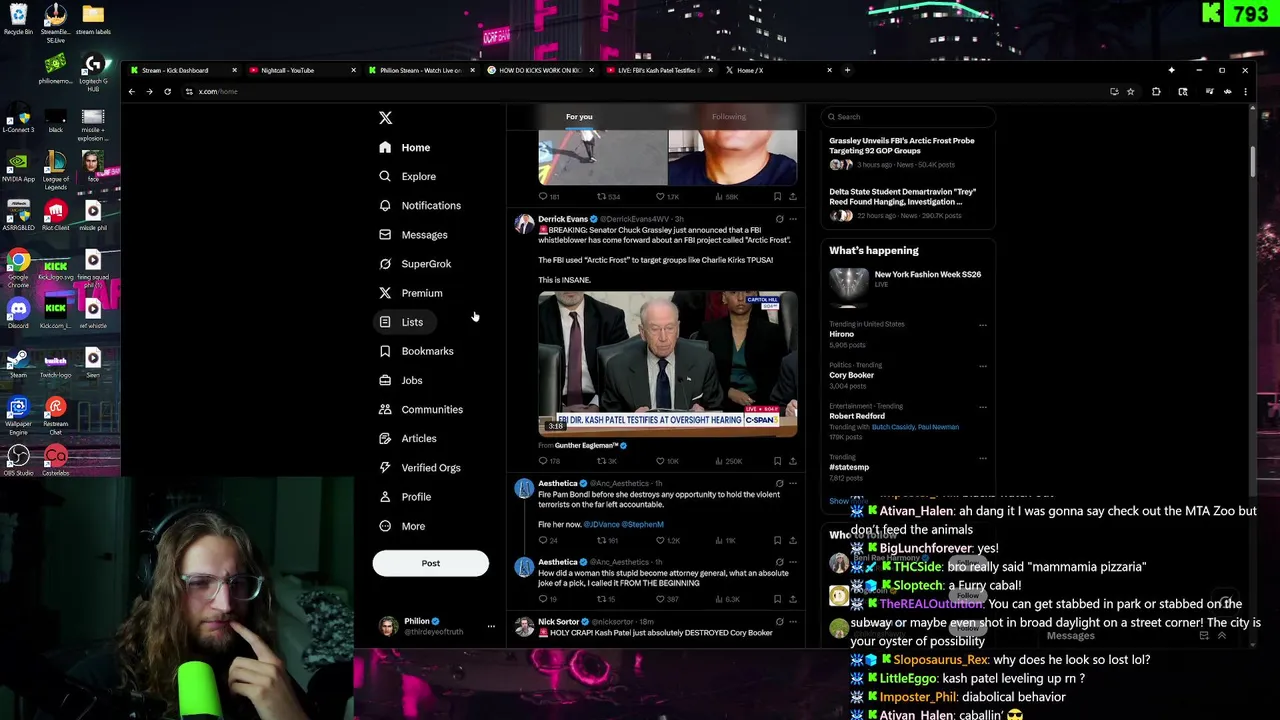Open more options for #statesmp trend
This screenshot has width=1280, height=720.
click(x=982, y=458)
